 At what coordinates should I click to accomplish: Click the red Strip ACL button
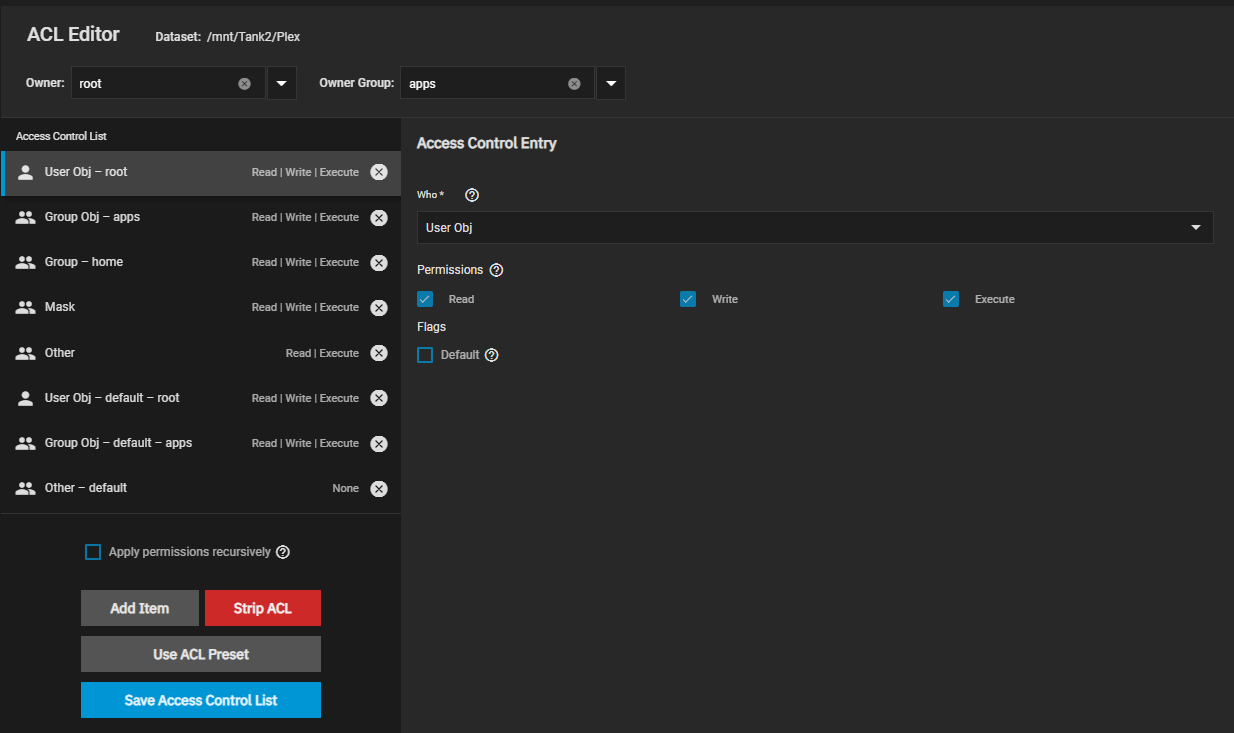point(262,608)
